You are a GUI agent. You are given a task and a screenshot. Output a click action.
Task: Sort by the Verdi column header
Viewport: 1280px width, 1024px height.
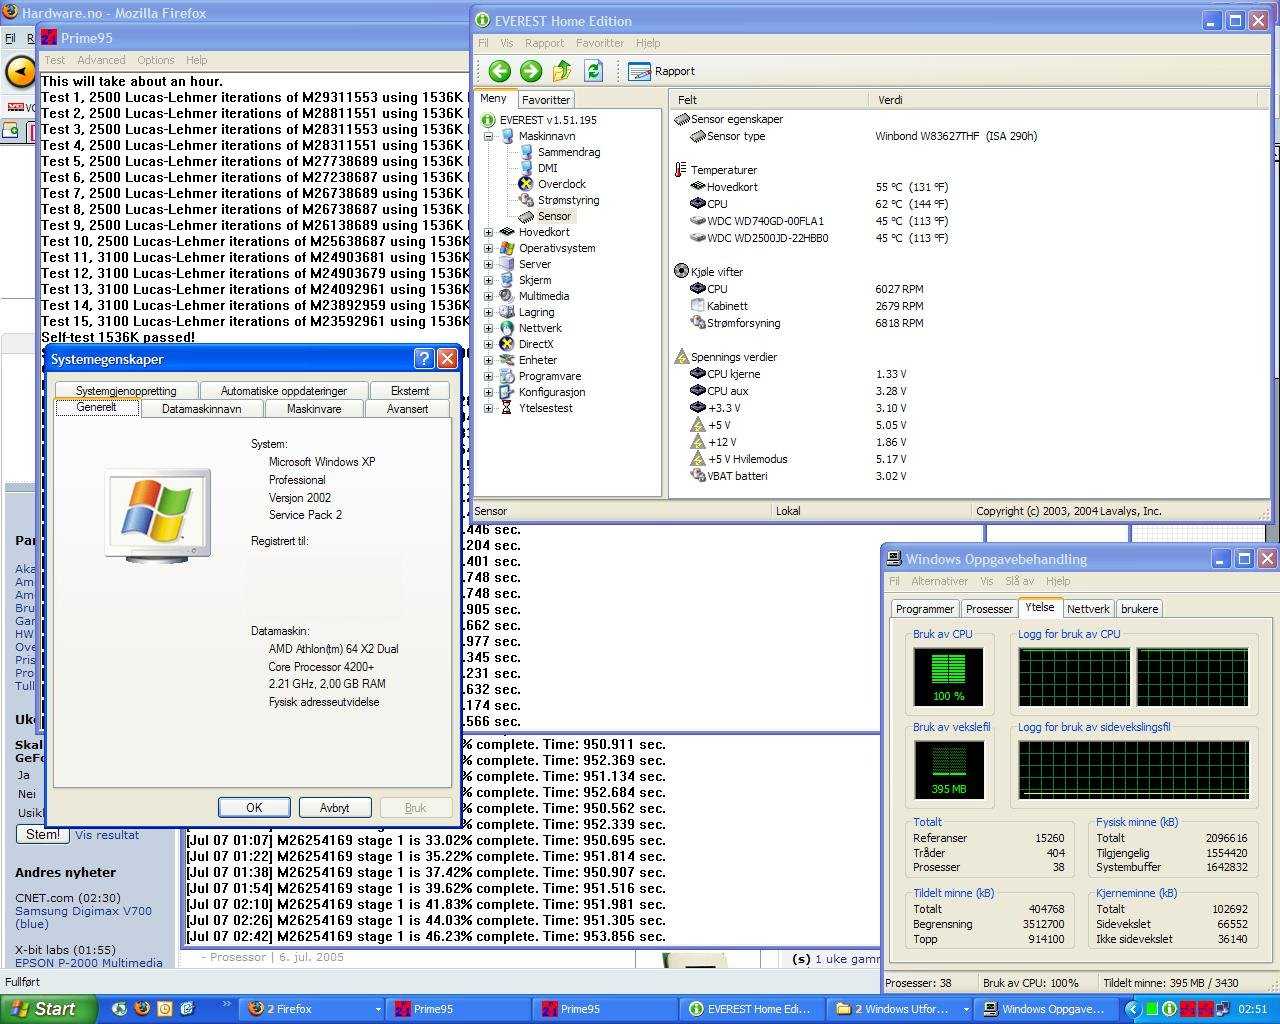(1065, 100)
